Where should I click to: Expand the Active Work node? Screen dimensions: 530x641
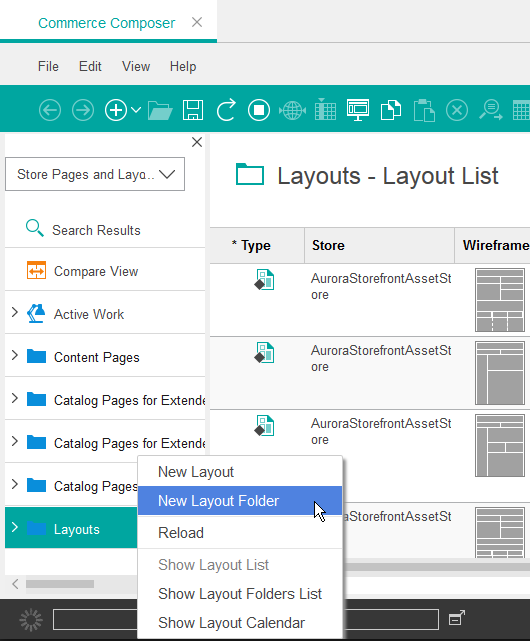pyautogui.click(x=15, y=312)
